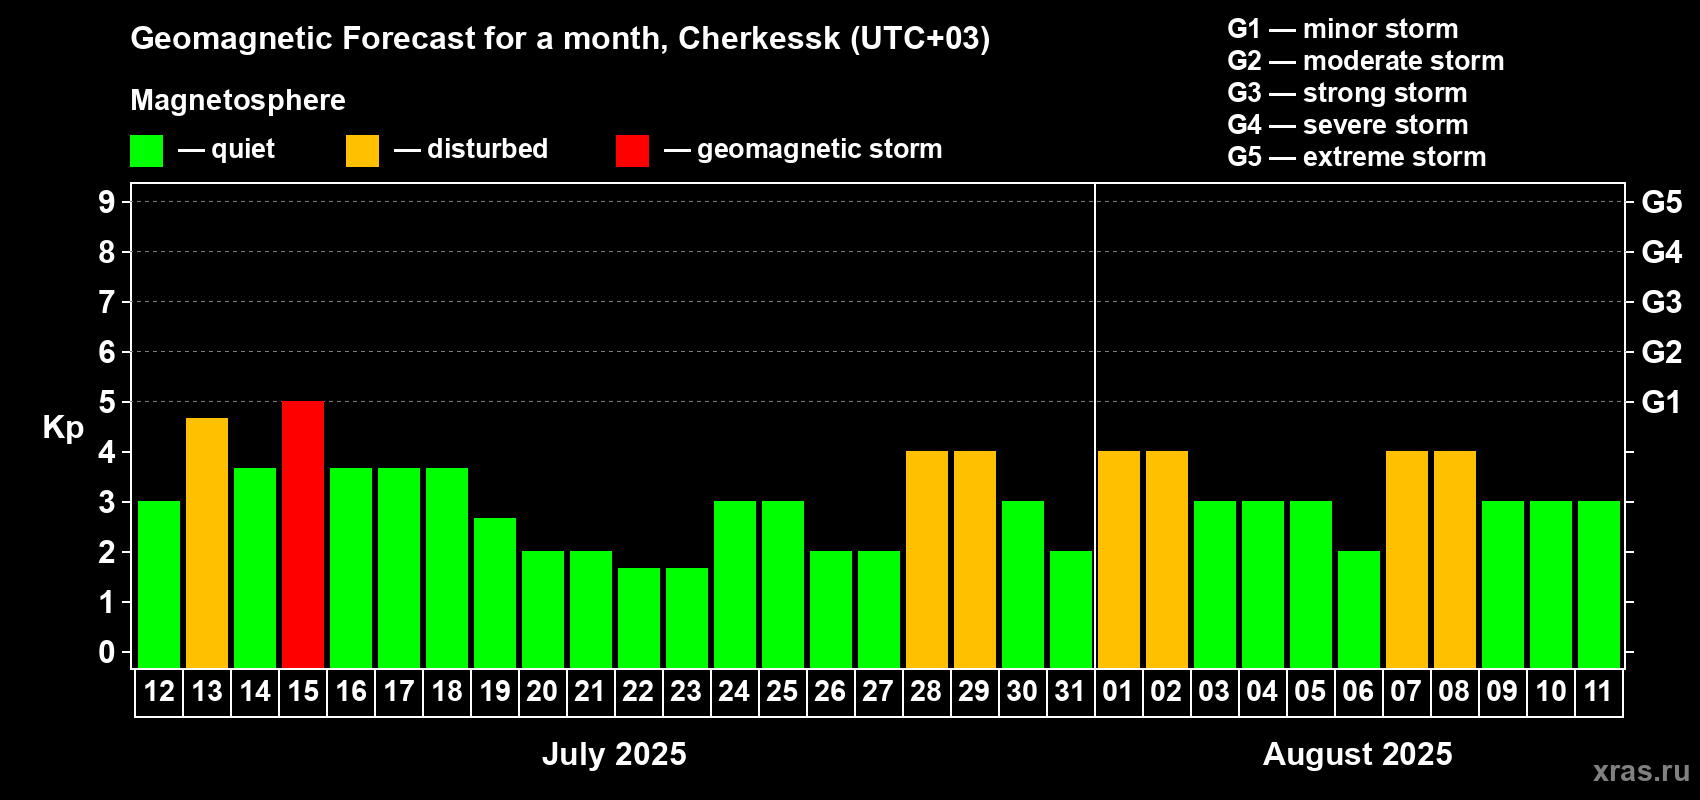Click the date label 05

click(x=1310, y=692)
